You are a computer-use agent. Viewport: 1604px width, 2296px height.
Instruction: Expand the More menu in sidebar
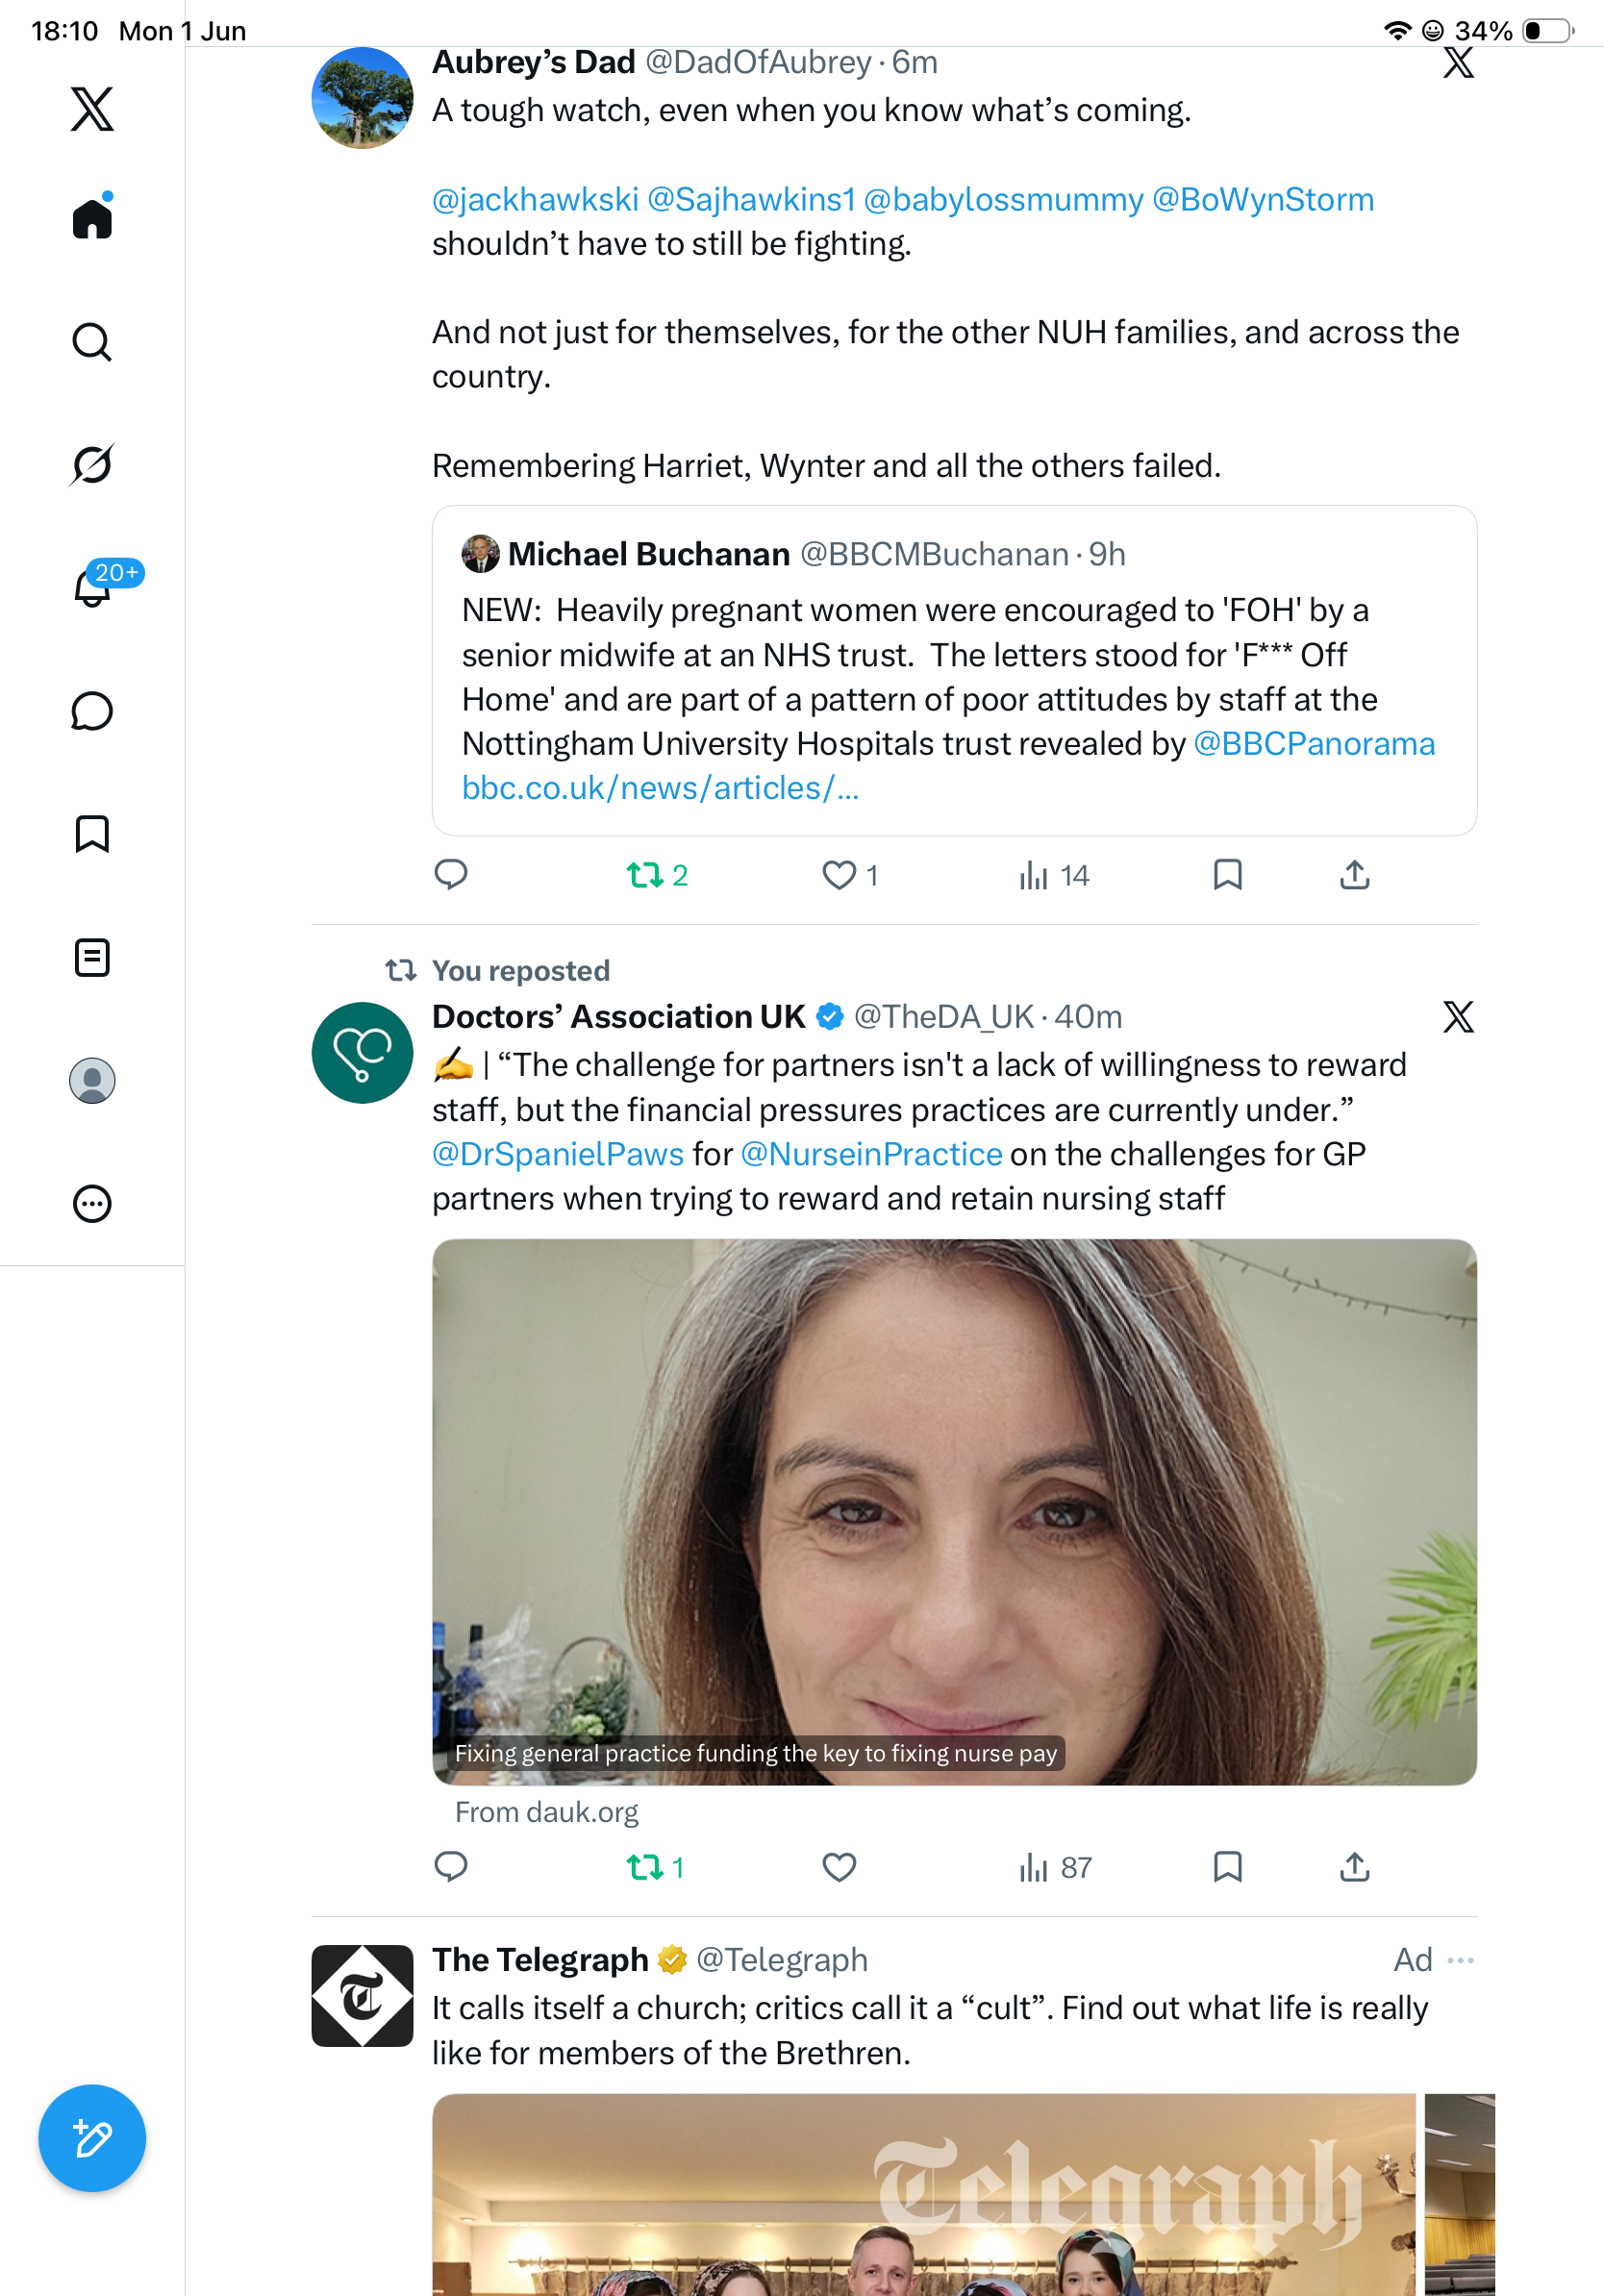tap(92, 1204)
